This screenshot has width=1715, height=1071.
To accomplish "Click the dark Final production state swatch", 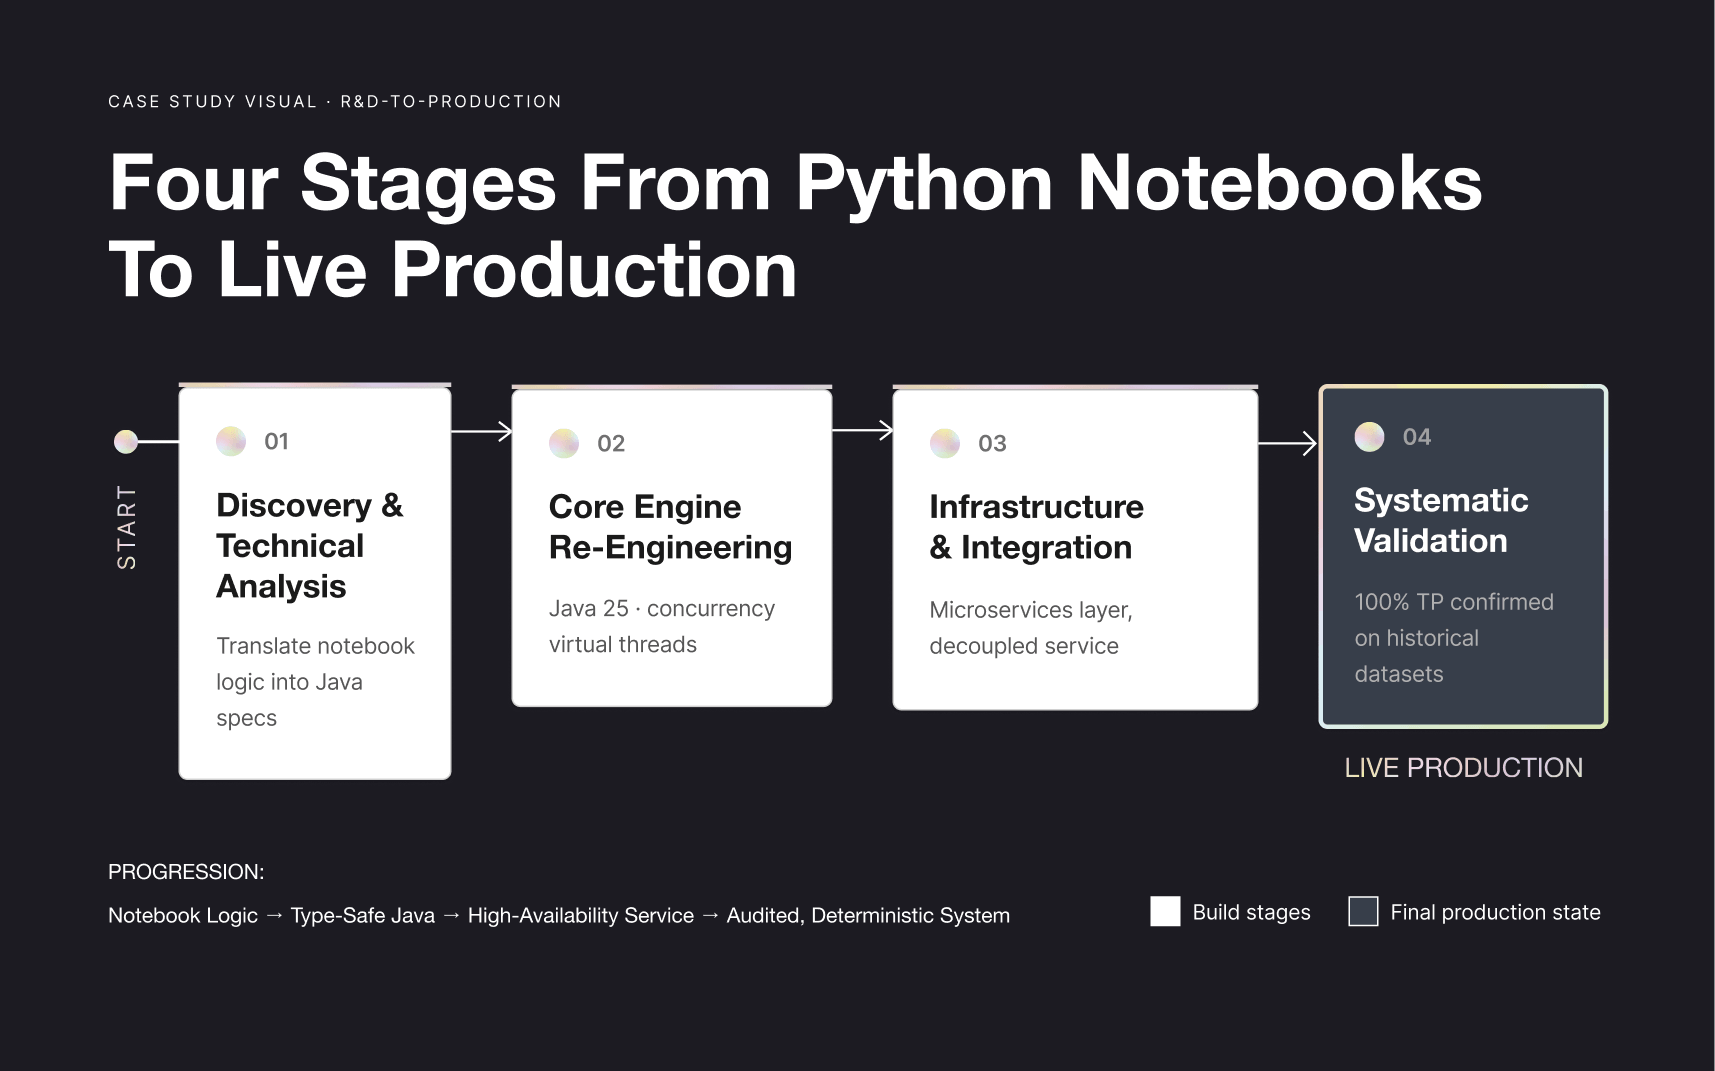I will coord(1363,911).
